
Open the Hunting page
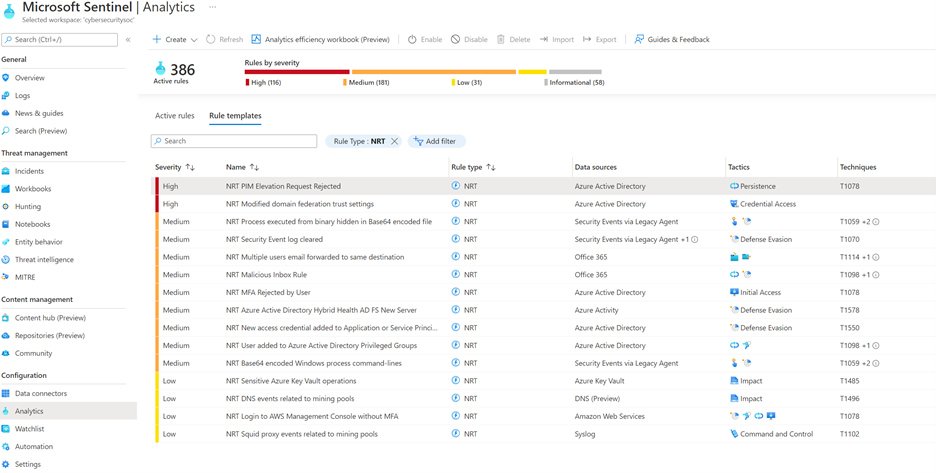(28, 207)
